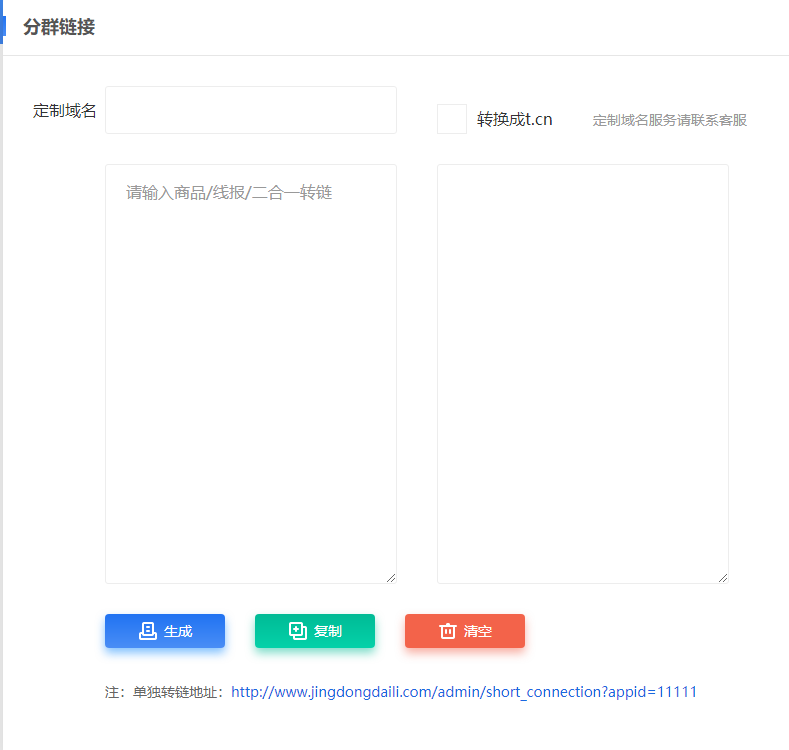This screenshot has height=750, width=789.
Task: Enable the 转换成t.cn checkbox
Action: tap(452, 119)
